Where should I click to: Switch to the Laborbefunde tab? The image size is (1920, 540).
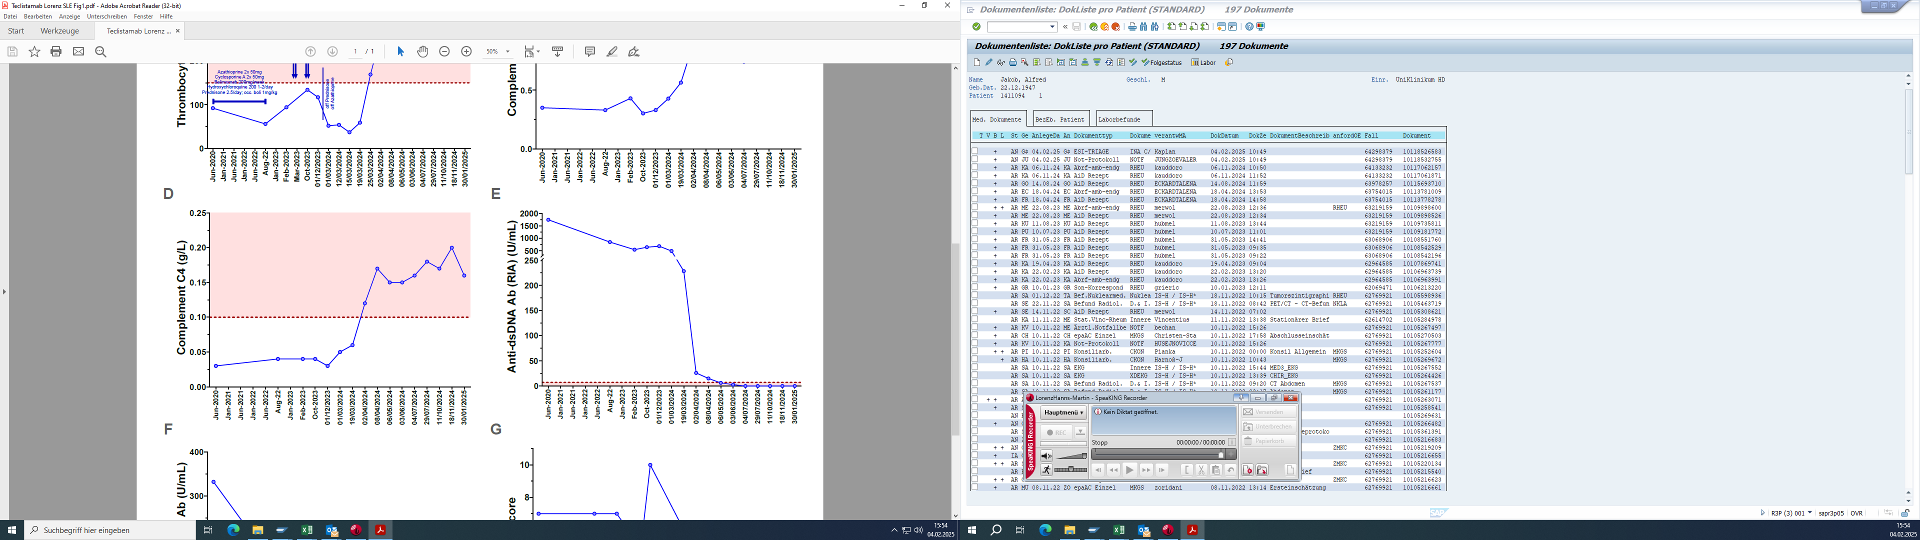tap(1119, 119)
